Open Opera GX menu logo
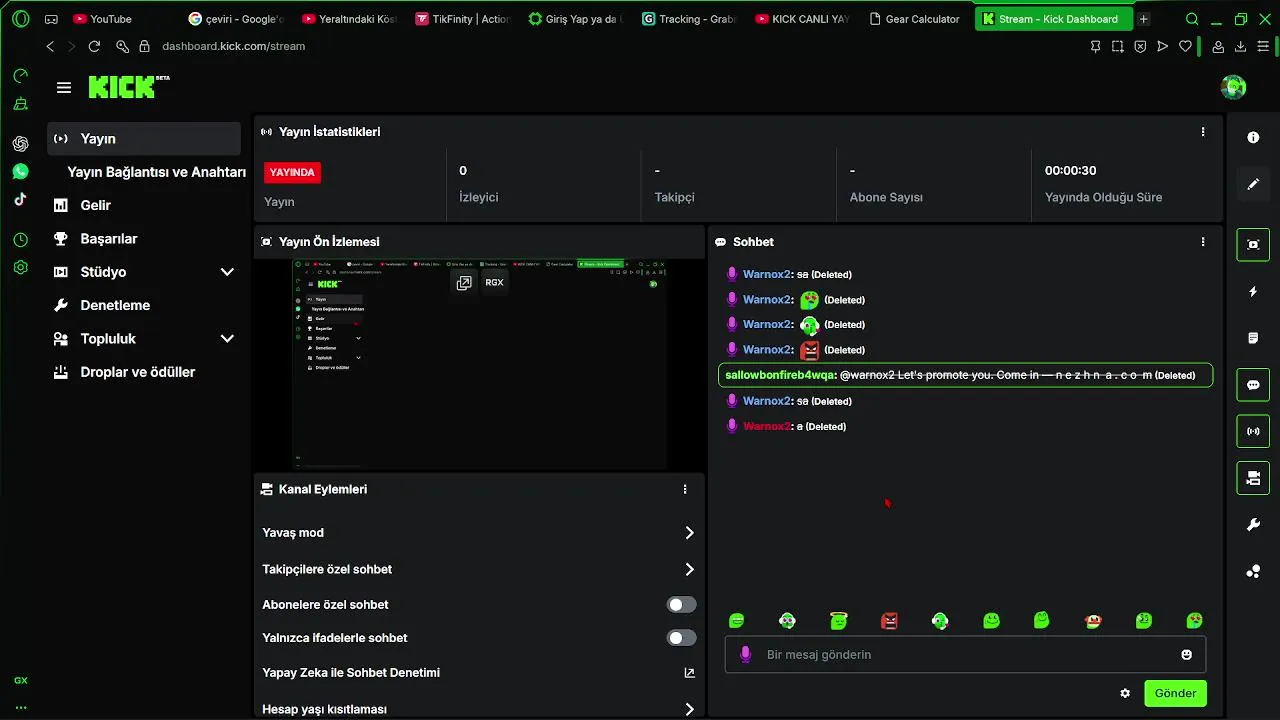 tap(21, 19)
